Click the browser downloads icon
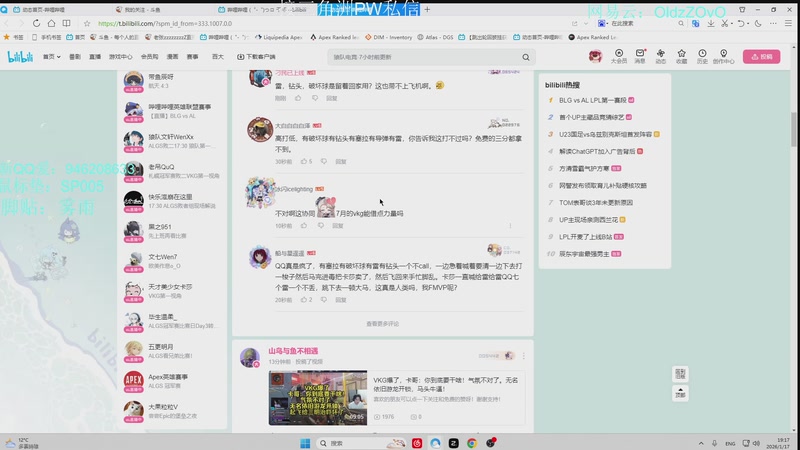Viewport: 800px width, 450px height. [710, 23]
